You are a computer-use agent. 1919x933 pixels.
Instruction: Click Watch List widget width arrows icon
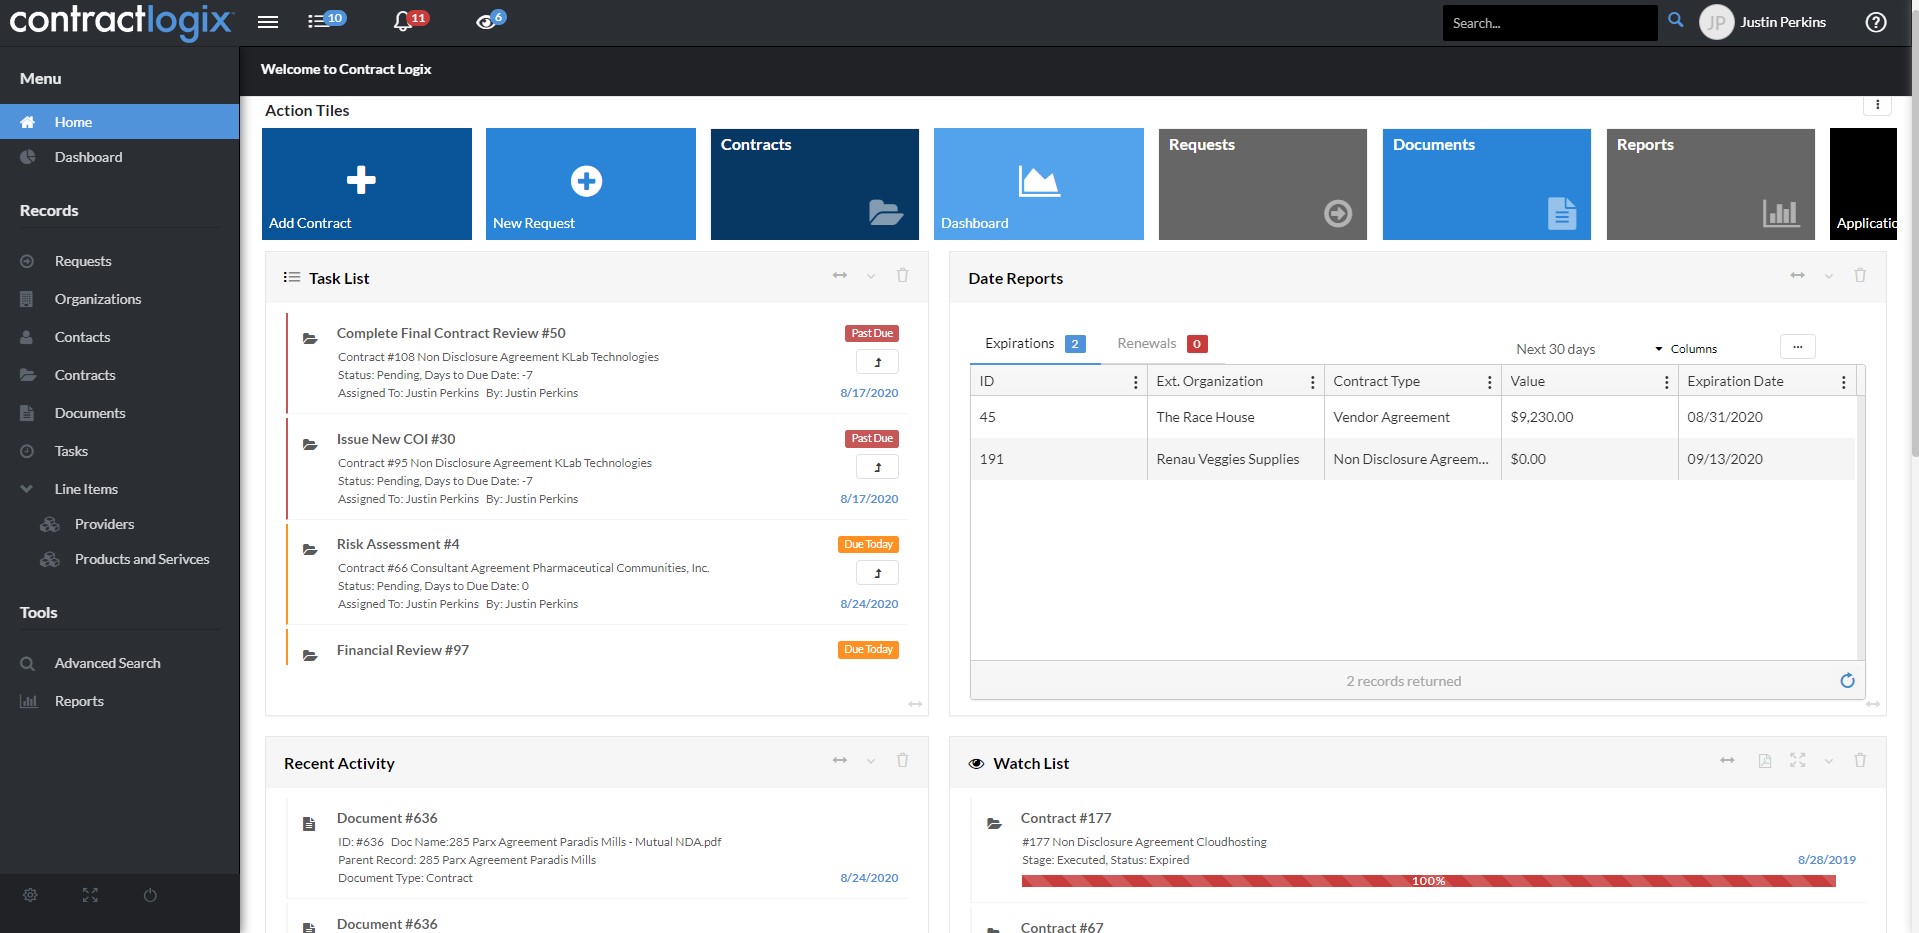(x=1727, y=760)
